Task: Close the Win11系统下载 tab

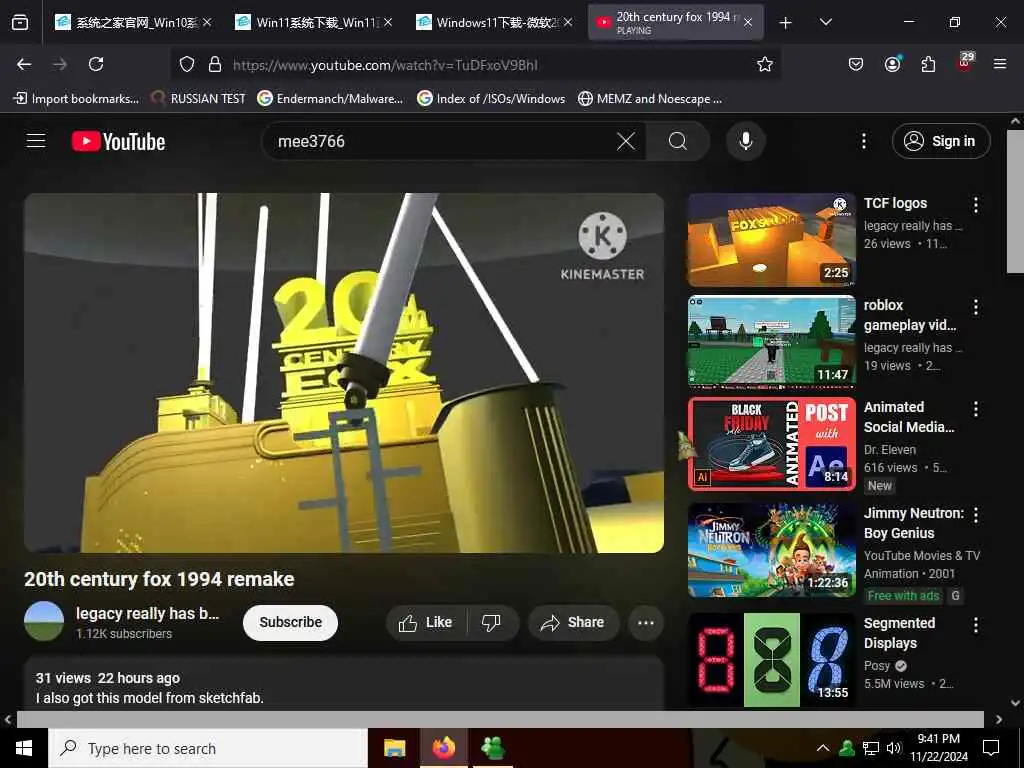Action: 388,22
